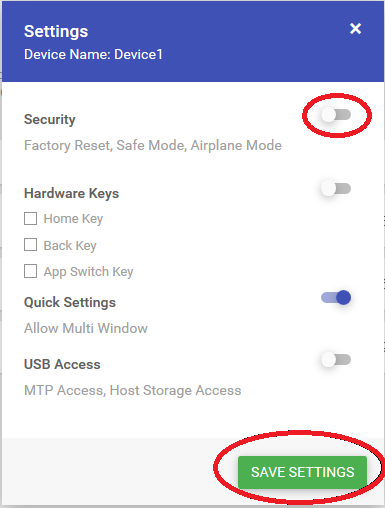Check the Home Key checkbox
This screenshot has width=385, height=508.
click(x=30, y=219)
